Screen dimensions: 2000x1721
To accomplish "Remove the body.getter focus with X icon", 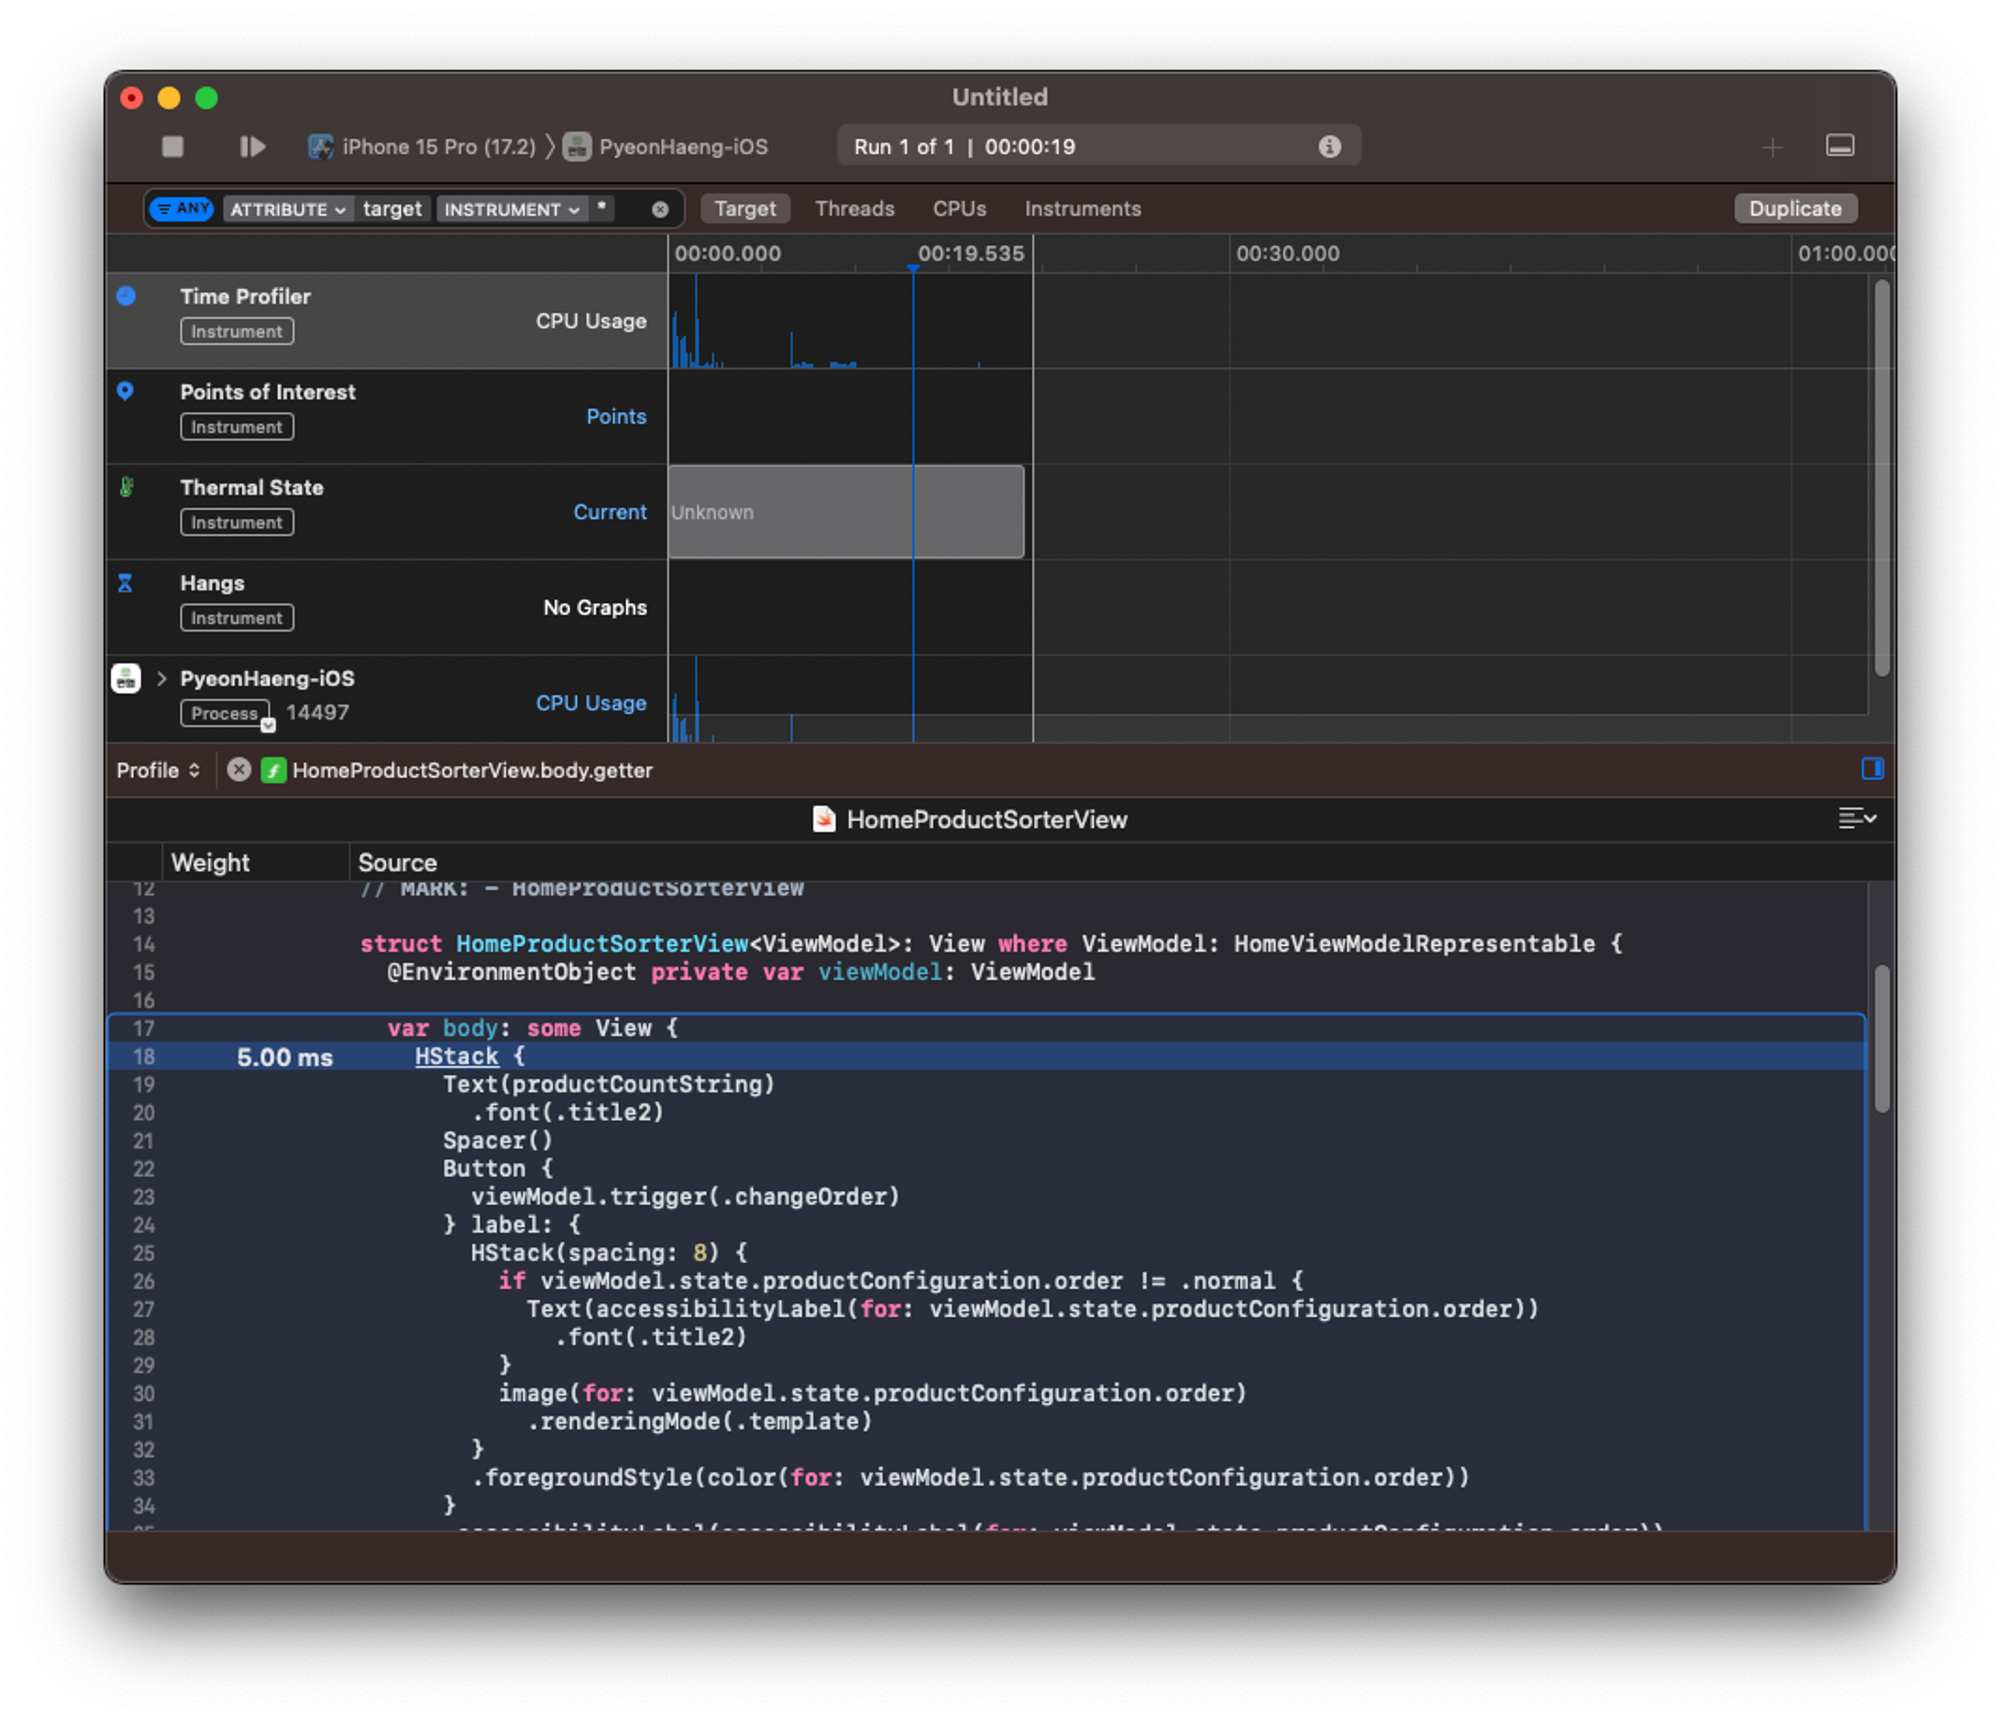I will pyautogui.click(x=239, y=770).
